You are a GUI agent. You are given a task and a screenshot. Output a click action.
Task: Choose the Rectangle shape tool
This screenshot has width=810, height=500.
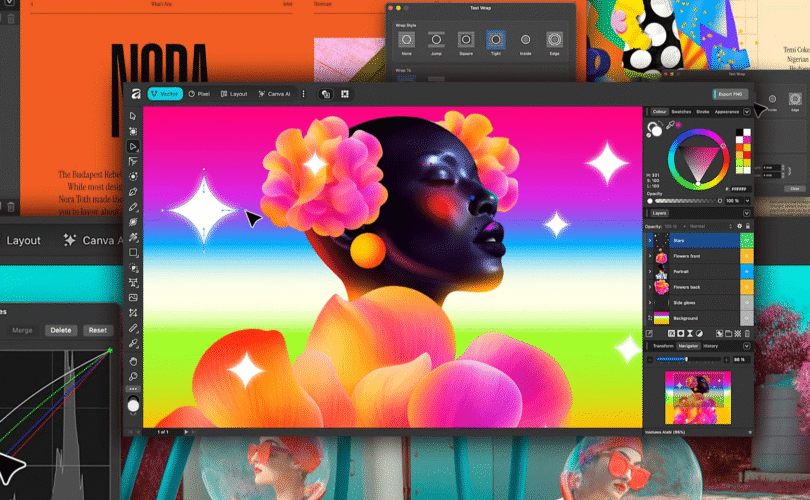pyautogui.click(x=133, y=253)
